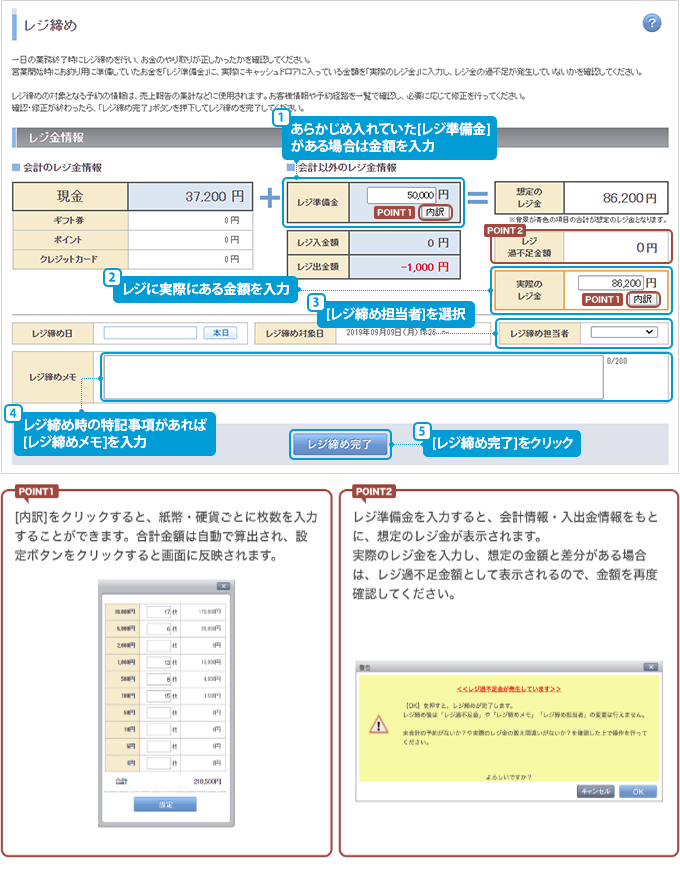This screenshot has width=680, height=870.
Task: Focus the レジ締め日 date field
Action: point(151,333)
